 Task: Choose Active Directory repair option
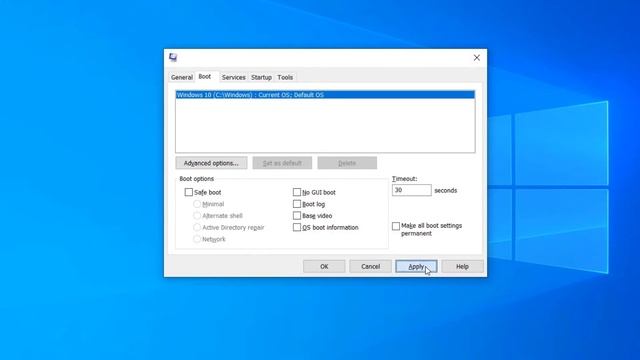pyautogui.click(x=197, y=227)
